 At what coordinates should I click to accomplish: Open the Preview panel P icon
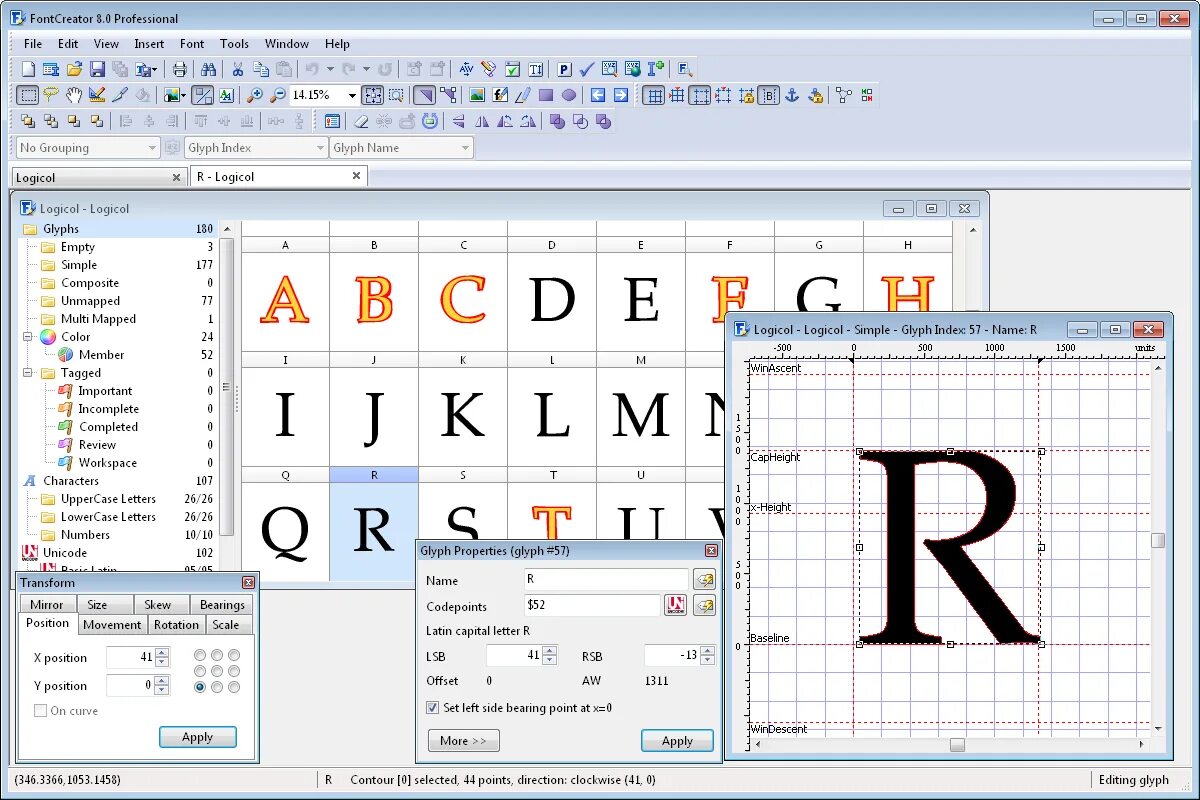coord(564,69)
